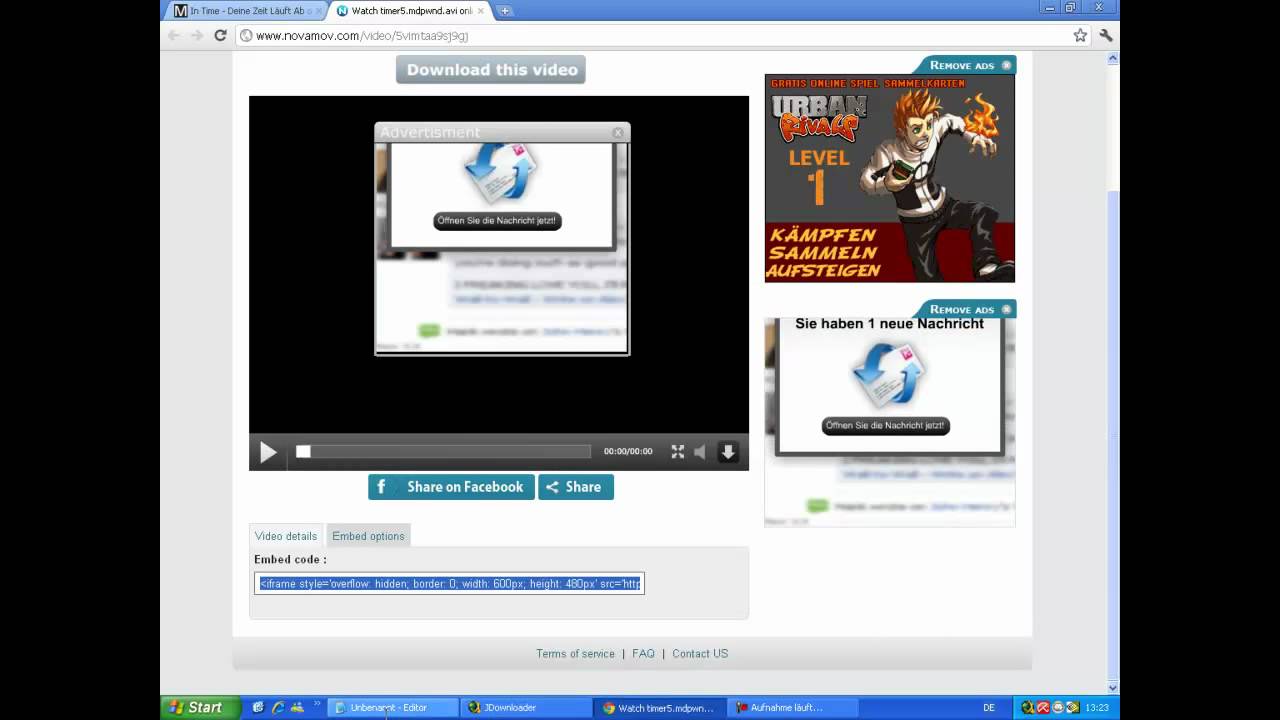Click the Watch timer5 Chrome taskbar item
The image size is (1280, 720).
coord(659,707)
